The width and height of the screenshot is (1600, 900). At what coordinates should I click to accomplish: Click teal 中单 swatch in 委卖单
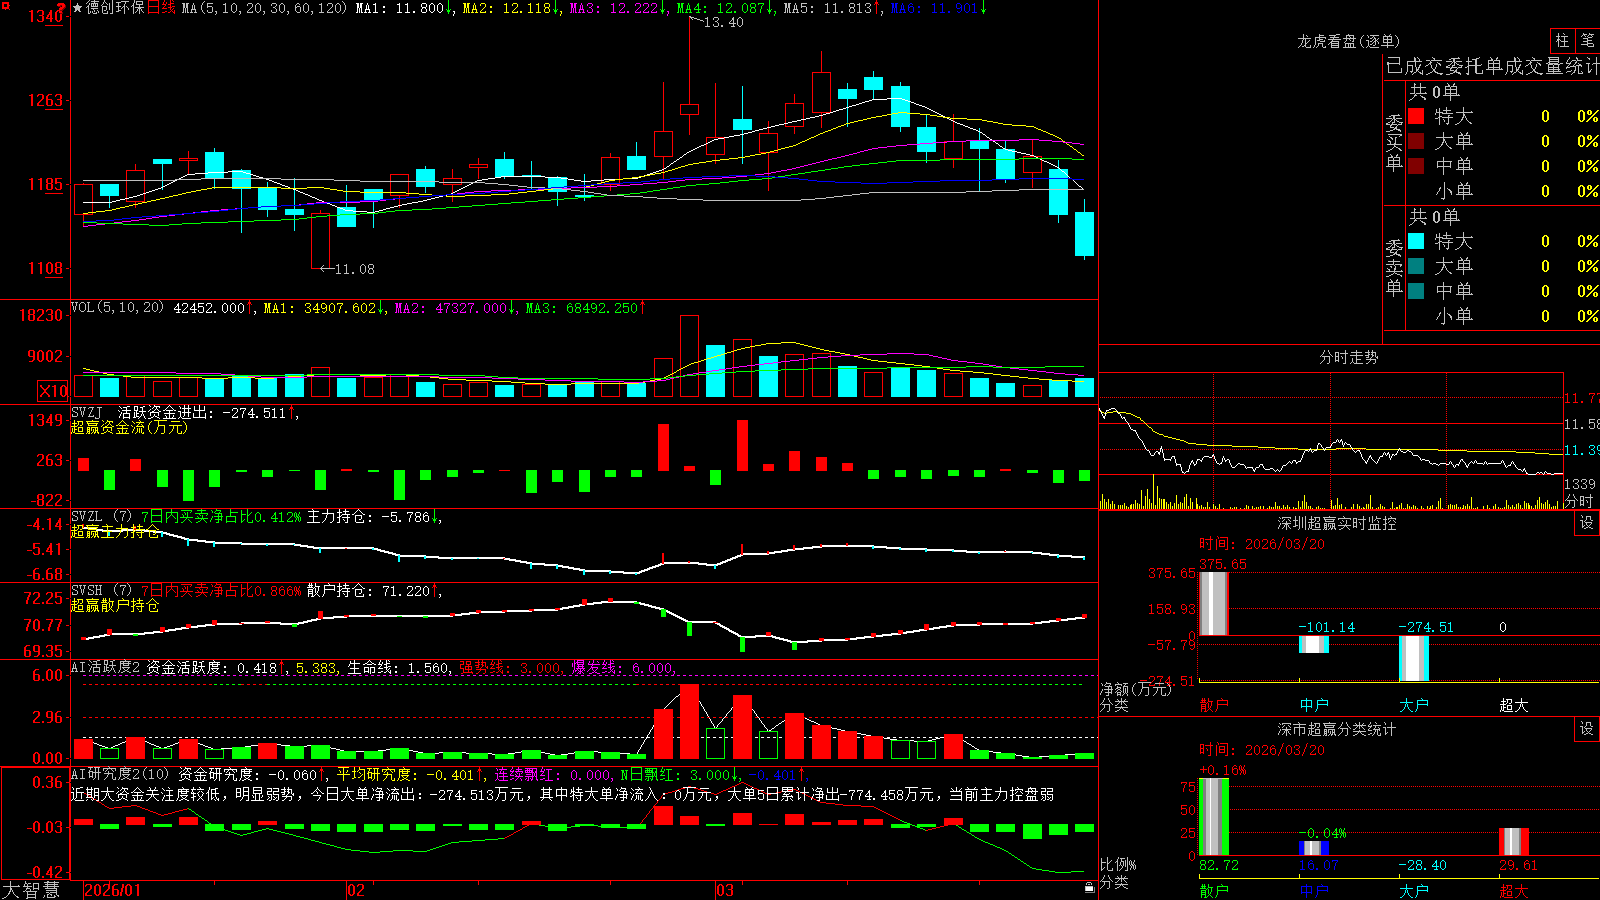[x=1416, y=291]
